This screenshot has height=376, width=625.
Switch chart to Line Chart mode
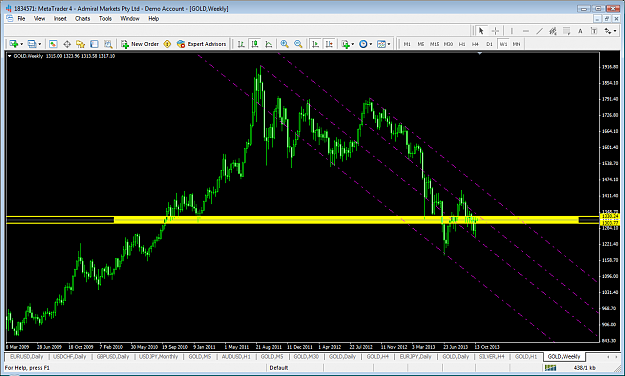click(x=269, y=44)
